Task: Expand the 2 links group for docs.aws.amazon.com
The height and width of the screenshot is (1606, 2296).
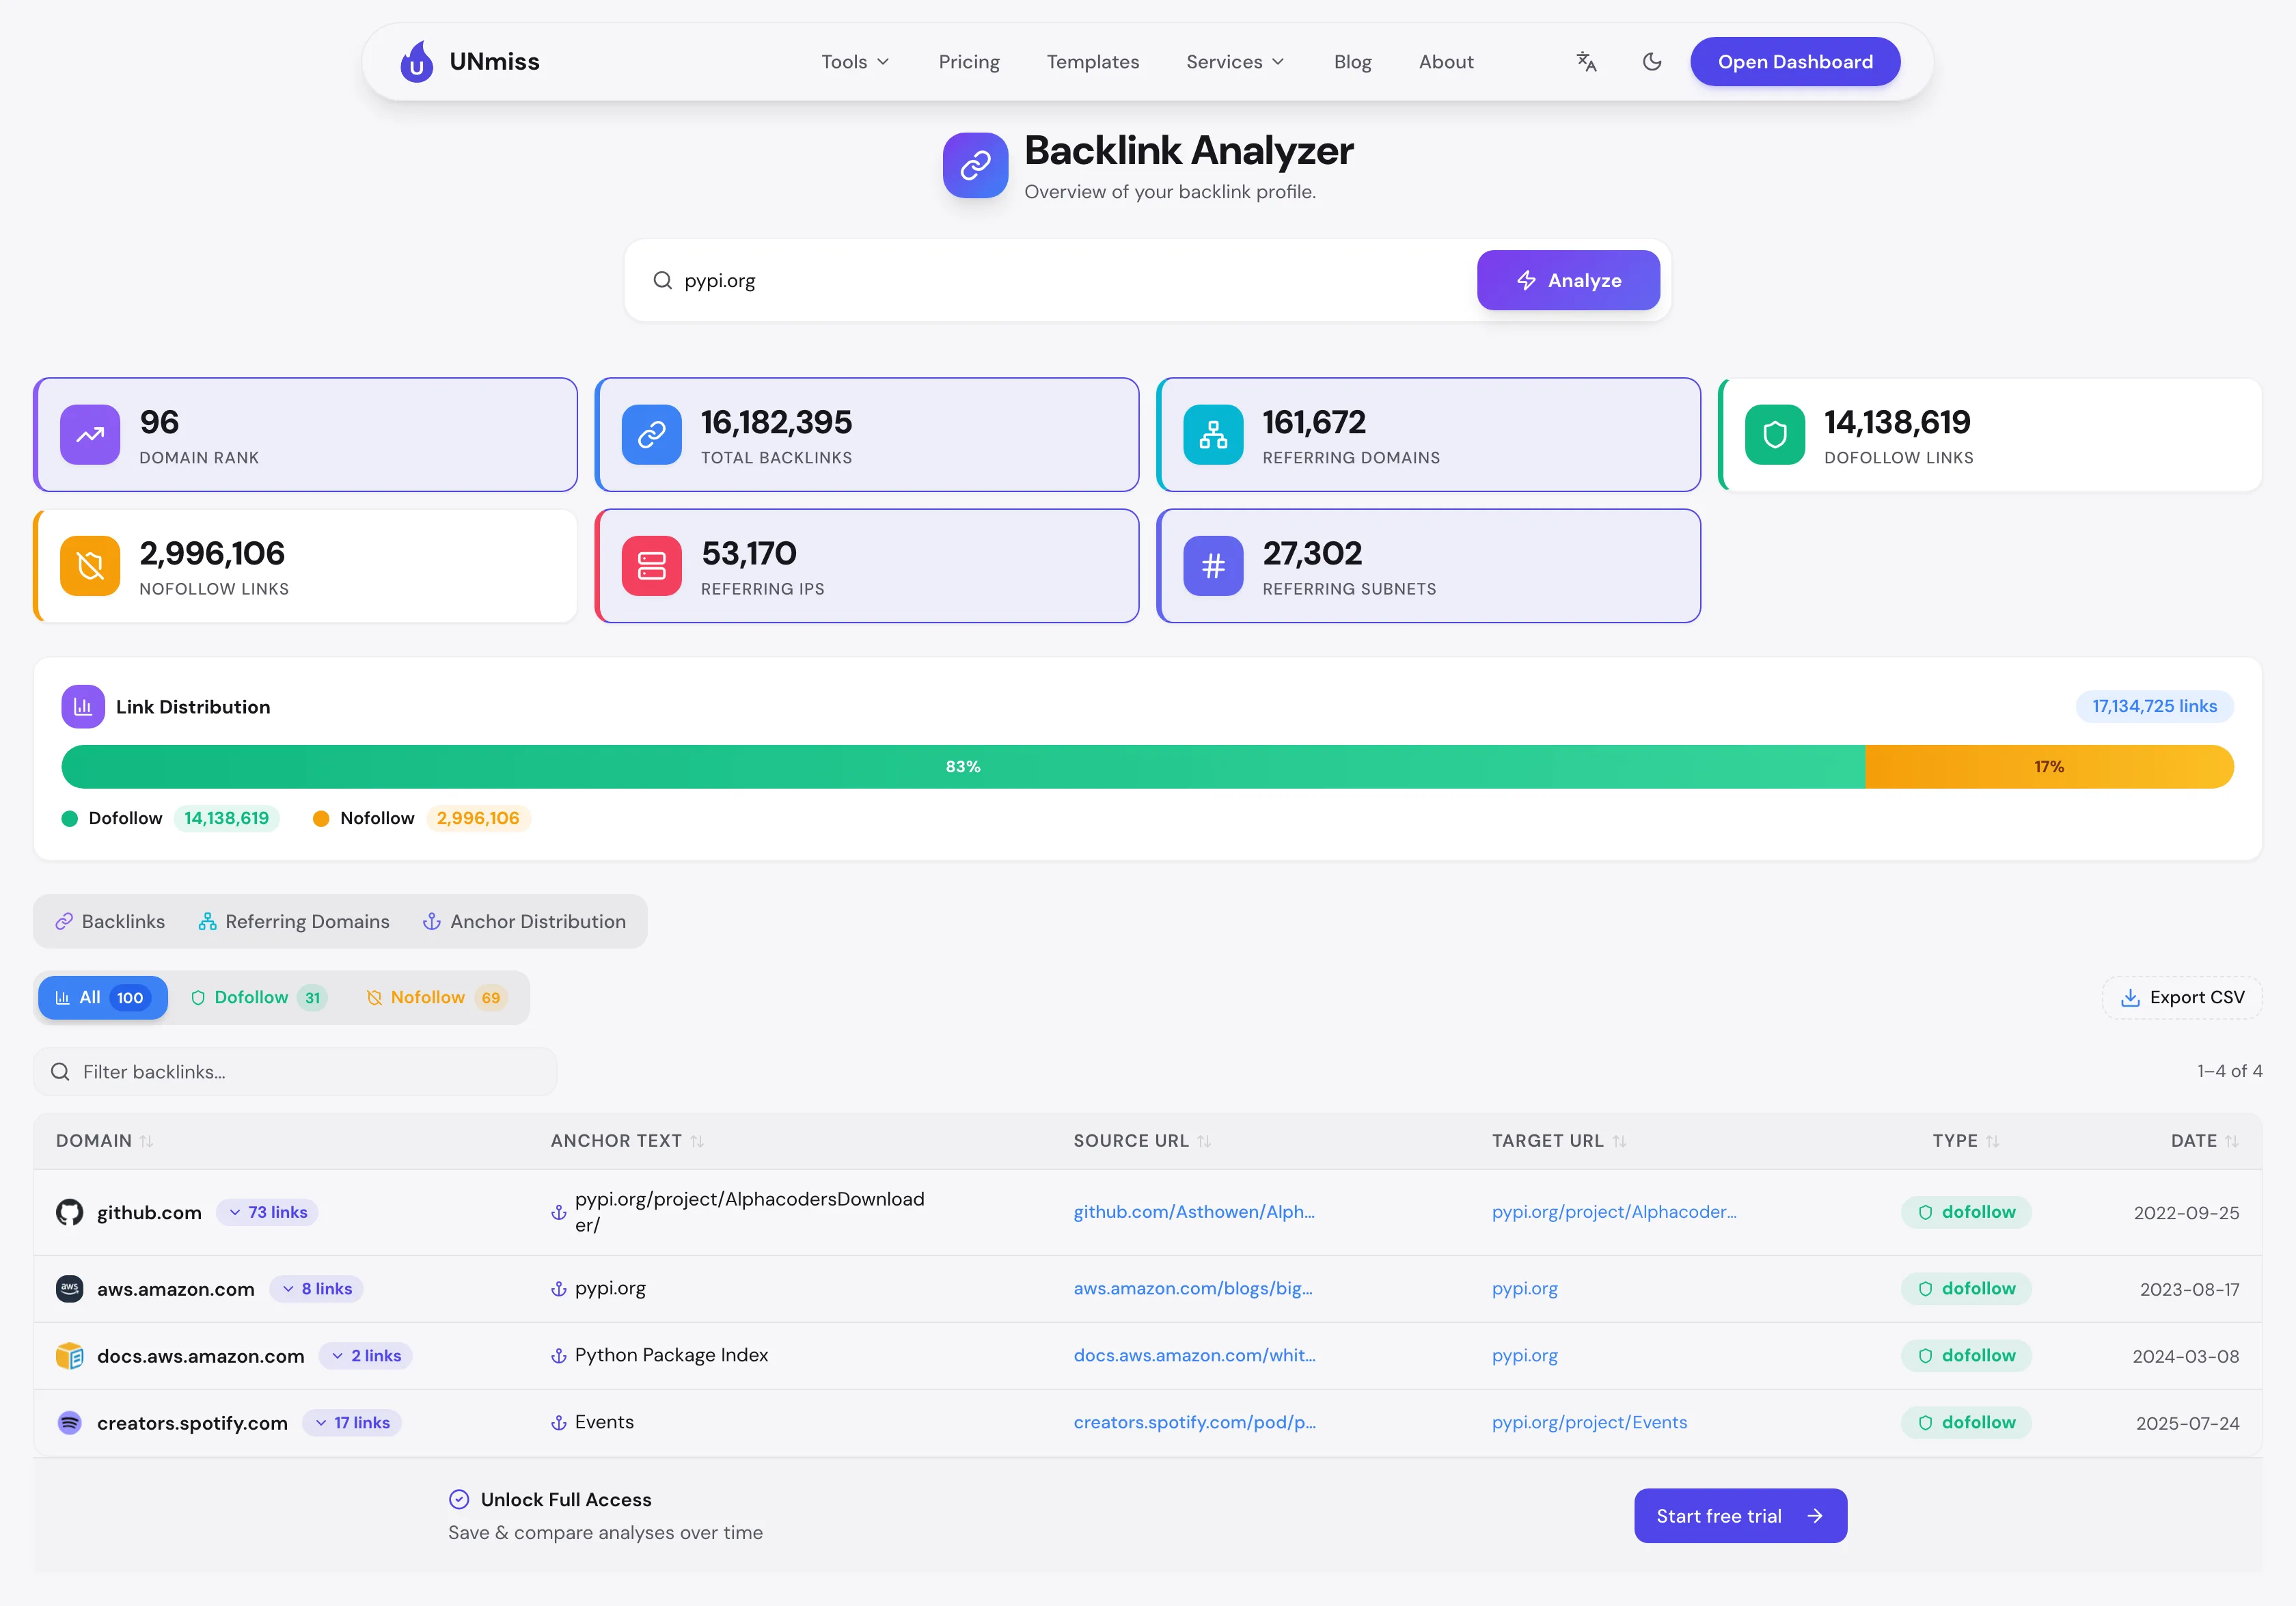Action: tap(366, 1356)
